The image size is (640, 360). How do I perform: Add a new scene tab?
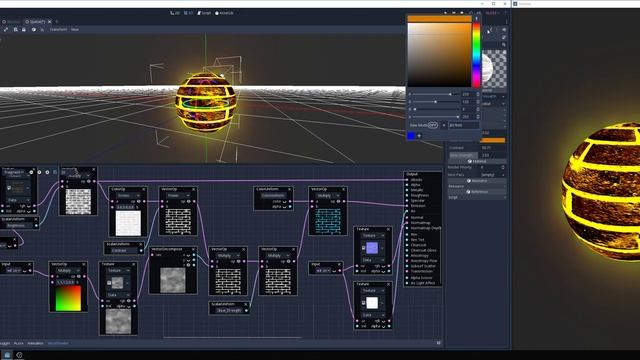(x=57, y=21)
